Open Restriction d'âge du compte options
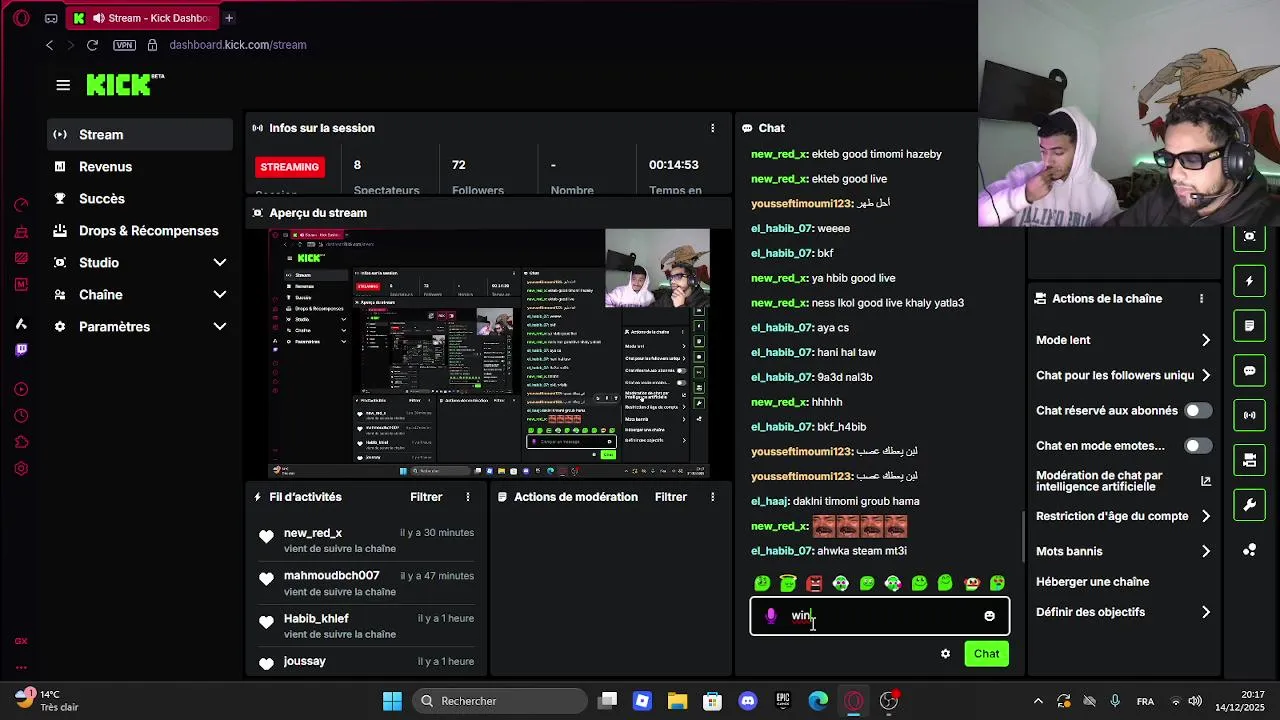The height and width of the screenshot is (720, 1280). point(1124,516)
